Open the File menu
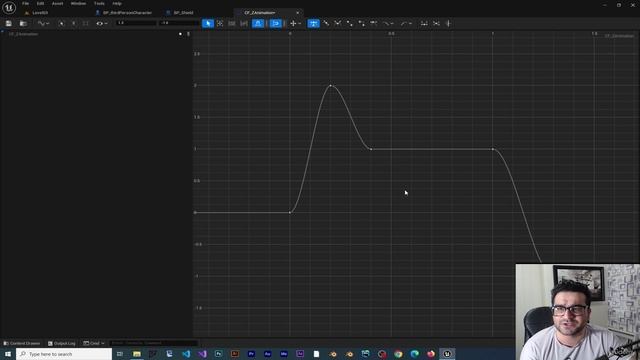Viewport: 640px width, 360px height. (25, 4)
